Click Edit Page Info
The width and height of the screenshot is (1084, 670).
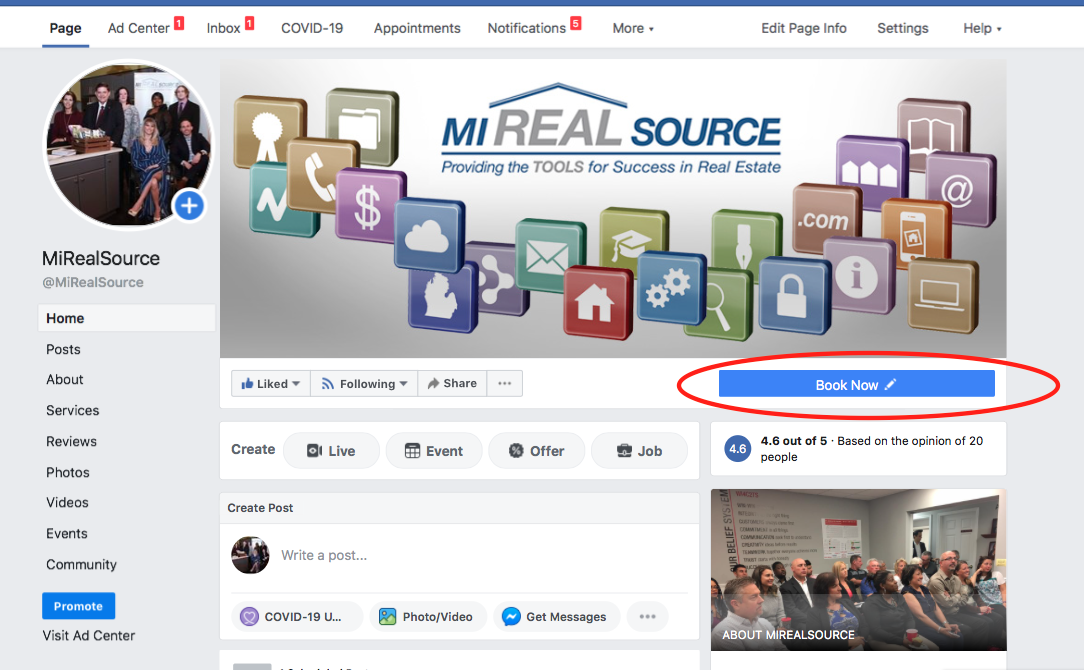pos(803,28)
